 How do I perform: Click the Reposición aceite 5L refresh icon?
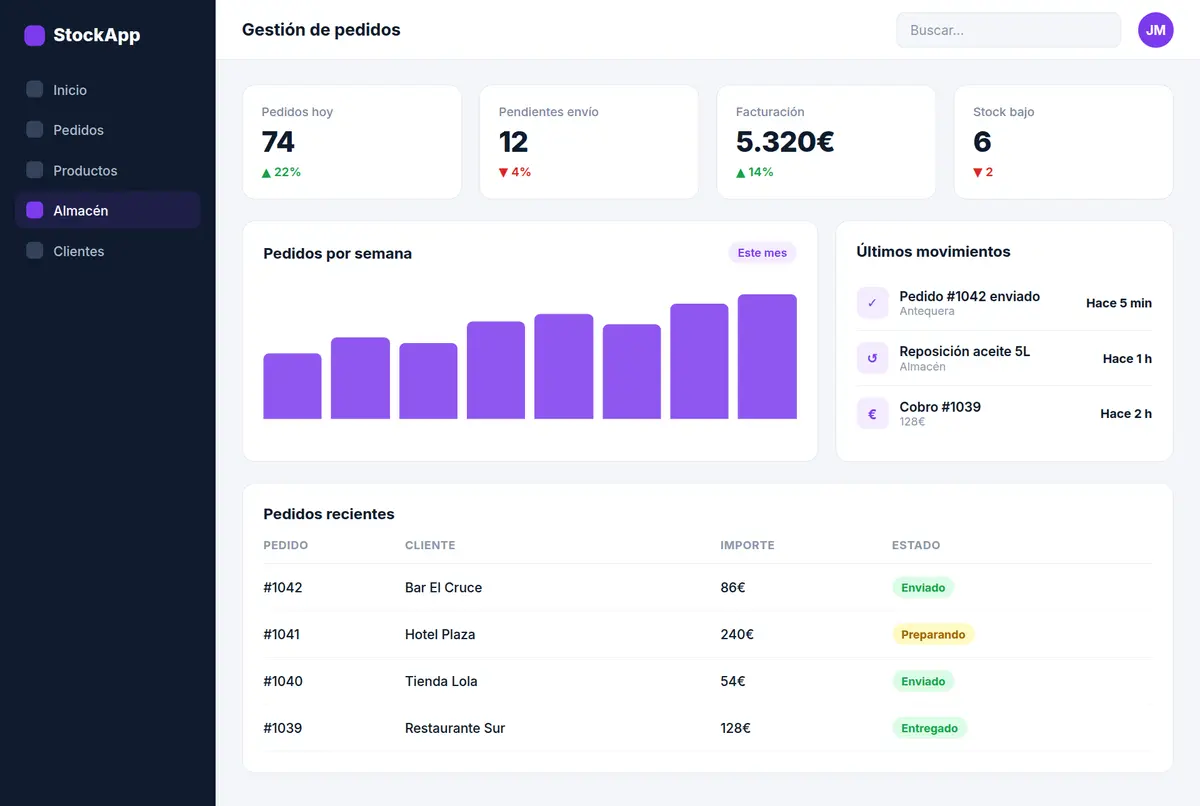pyautogui.click(x=872, y=358)
